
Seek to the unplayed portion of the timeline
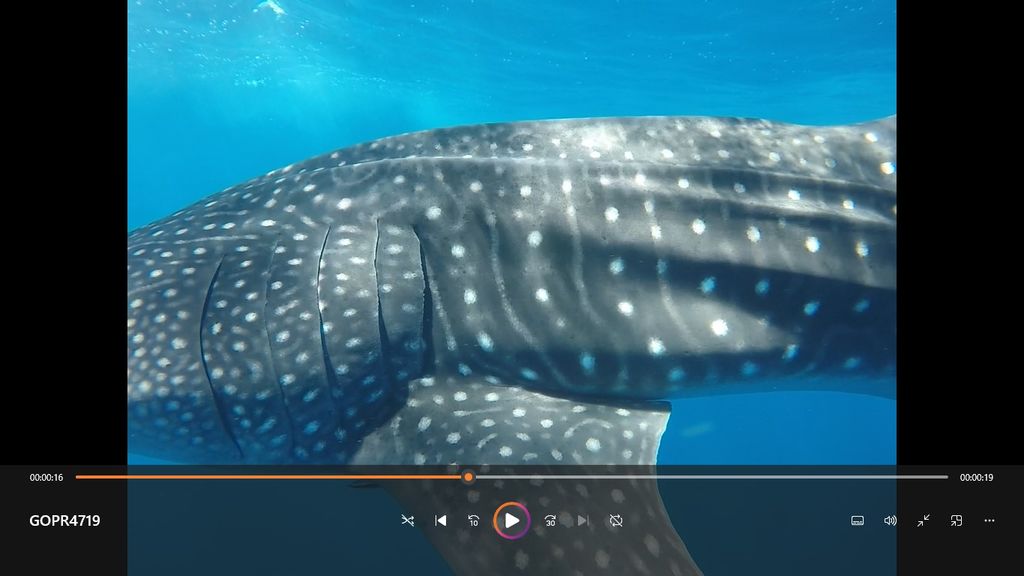(700, 477)
